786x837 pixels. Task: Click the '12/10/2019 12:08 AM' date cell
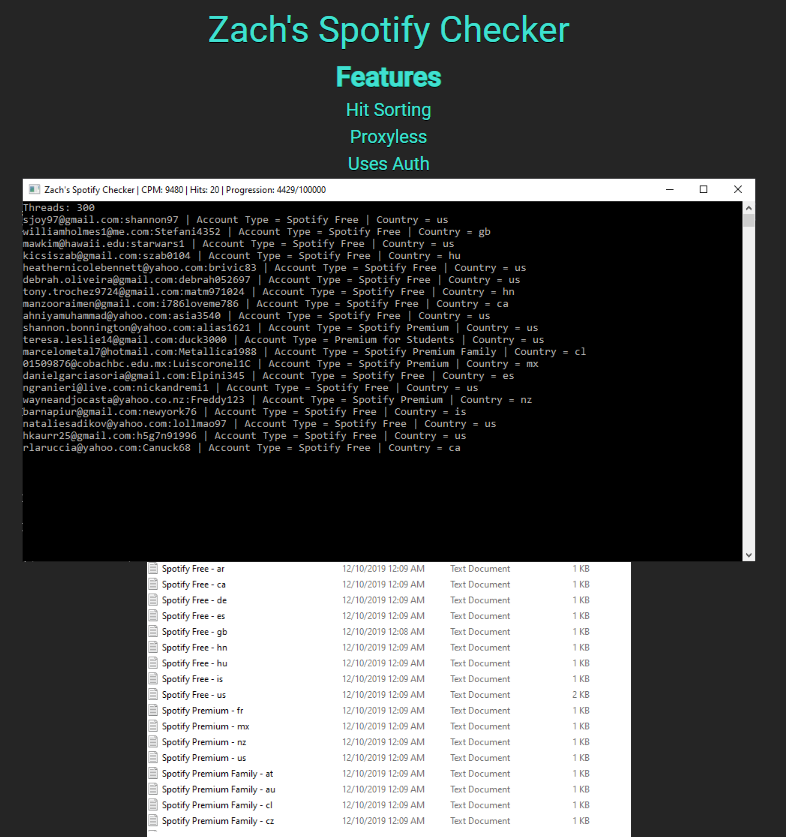(x=383, y=631)
